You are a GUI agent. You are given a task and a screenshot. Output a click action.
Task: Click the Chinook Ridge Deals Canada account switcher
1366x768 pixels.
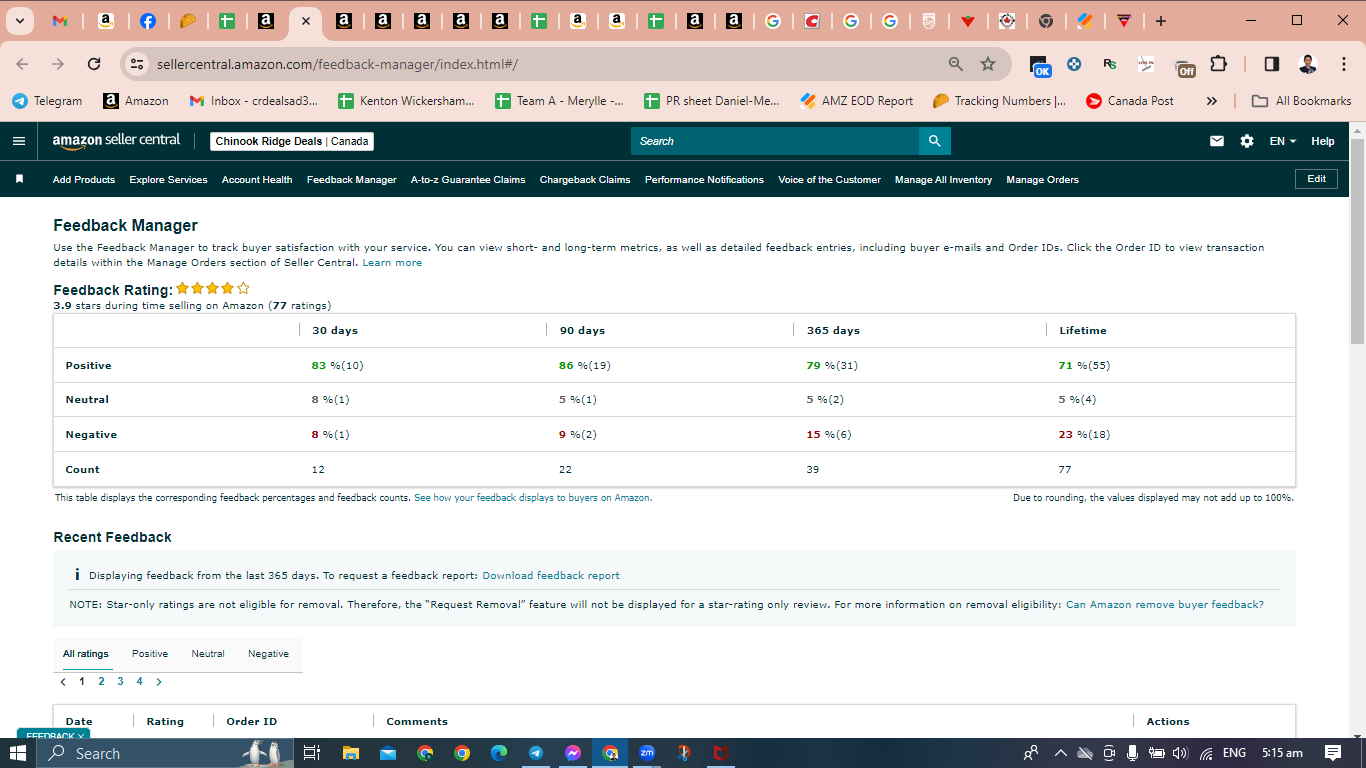pos(292,141)
